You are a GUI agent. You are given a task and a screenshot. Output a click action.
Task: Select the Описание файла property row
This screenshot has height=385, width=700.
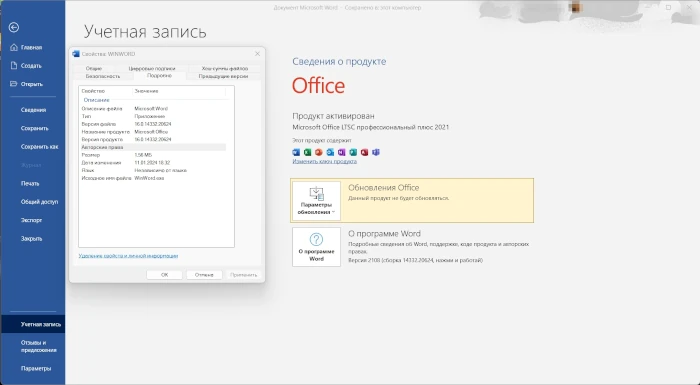tap(153, 109)
